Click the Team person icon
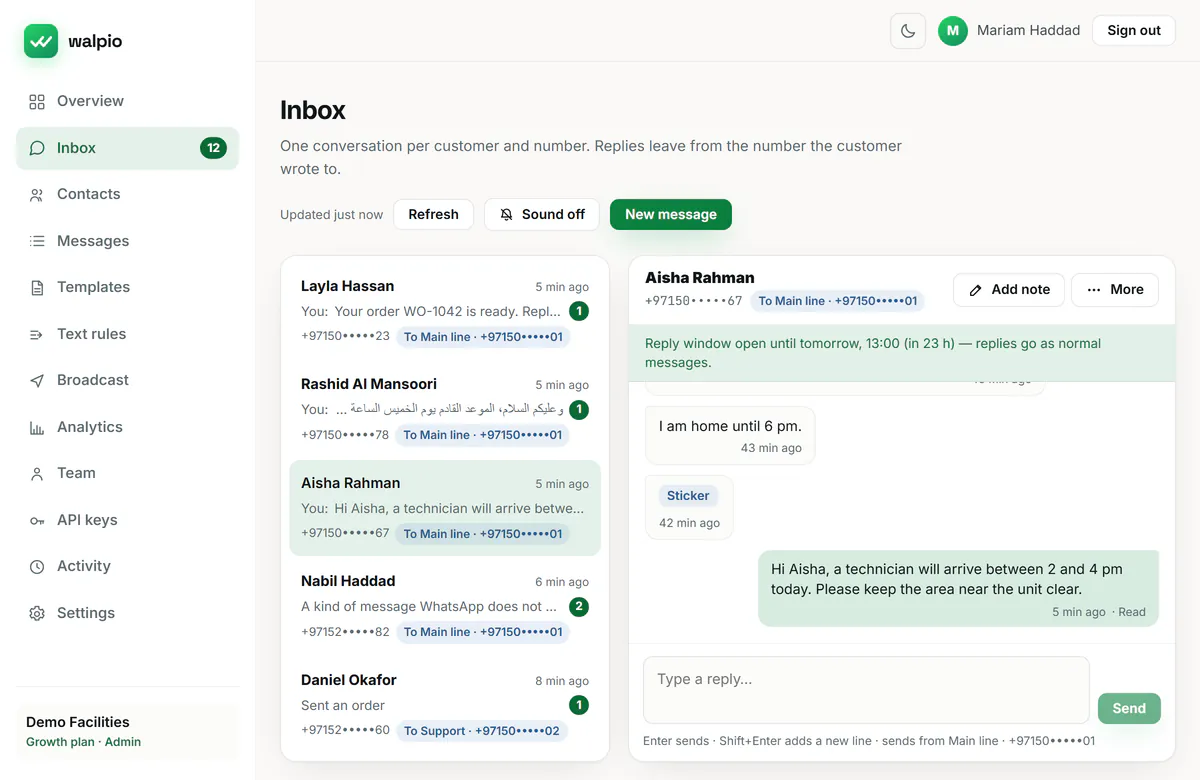1200x780 pixels. [x=37, y=474]
